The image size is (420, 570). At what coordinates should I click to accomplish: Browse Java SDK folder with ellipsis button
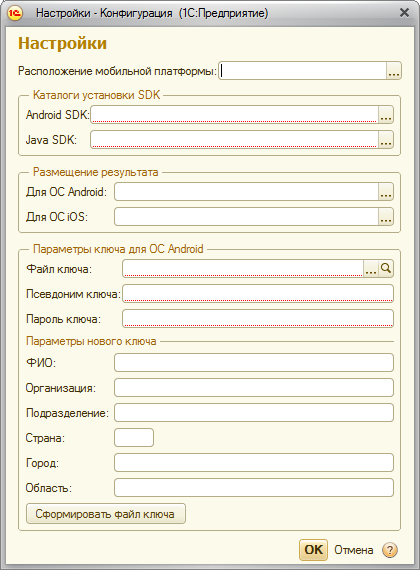click(x=386, y=140)
